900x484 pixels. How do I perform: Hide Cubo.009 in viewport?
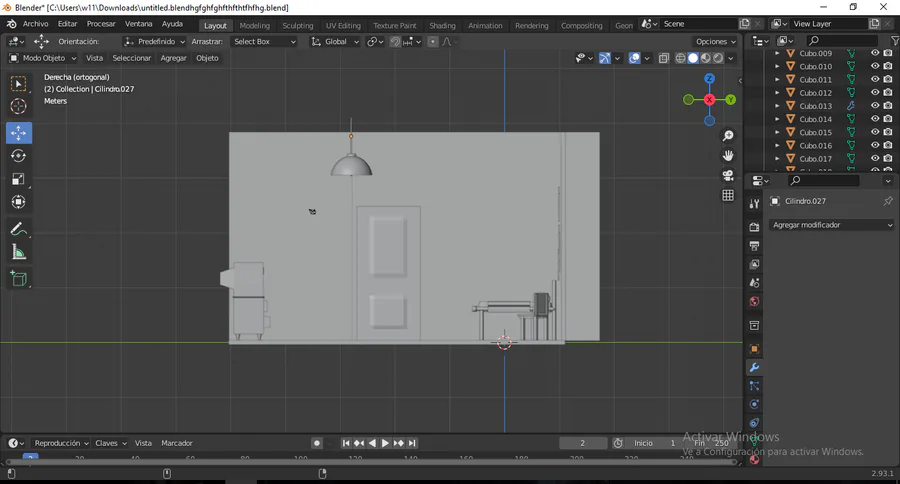pos(875,53)
